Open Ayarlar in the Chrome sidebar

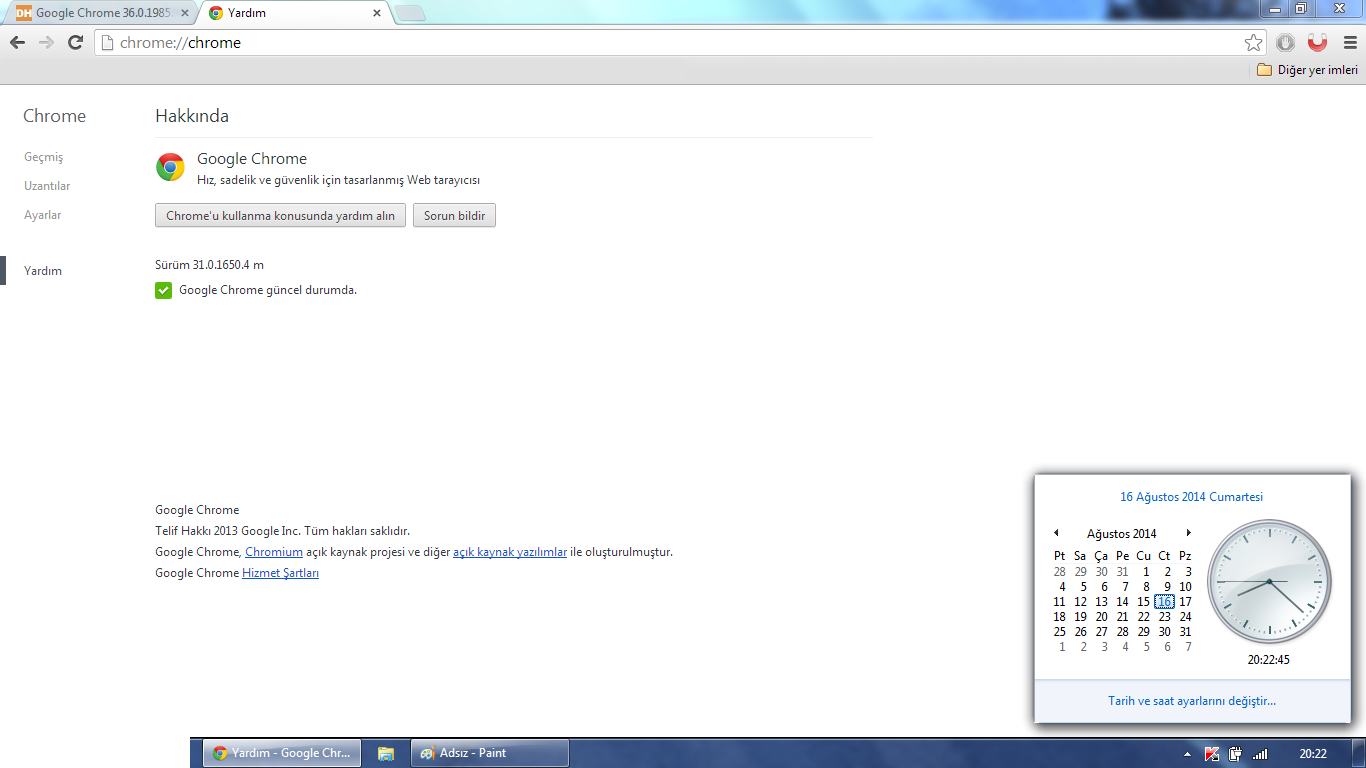pyautogui.click(x=43, y=215)
